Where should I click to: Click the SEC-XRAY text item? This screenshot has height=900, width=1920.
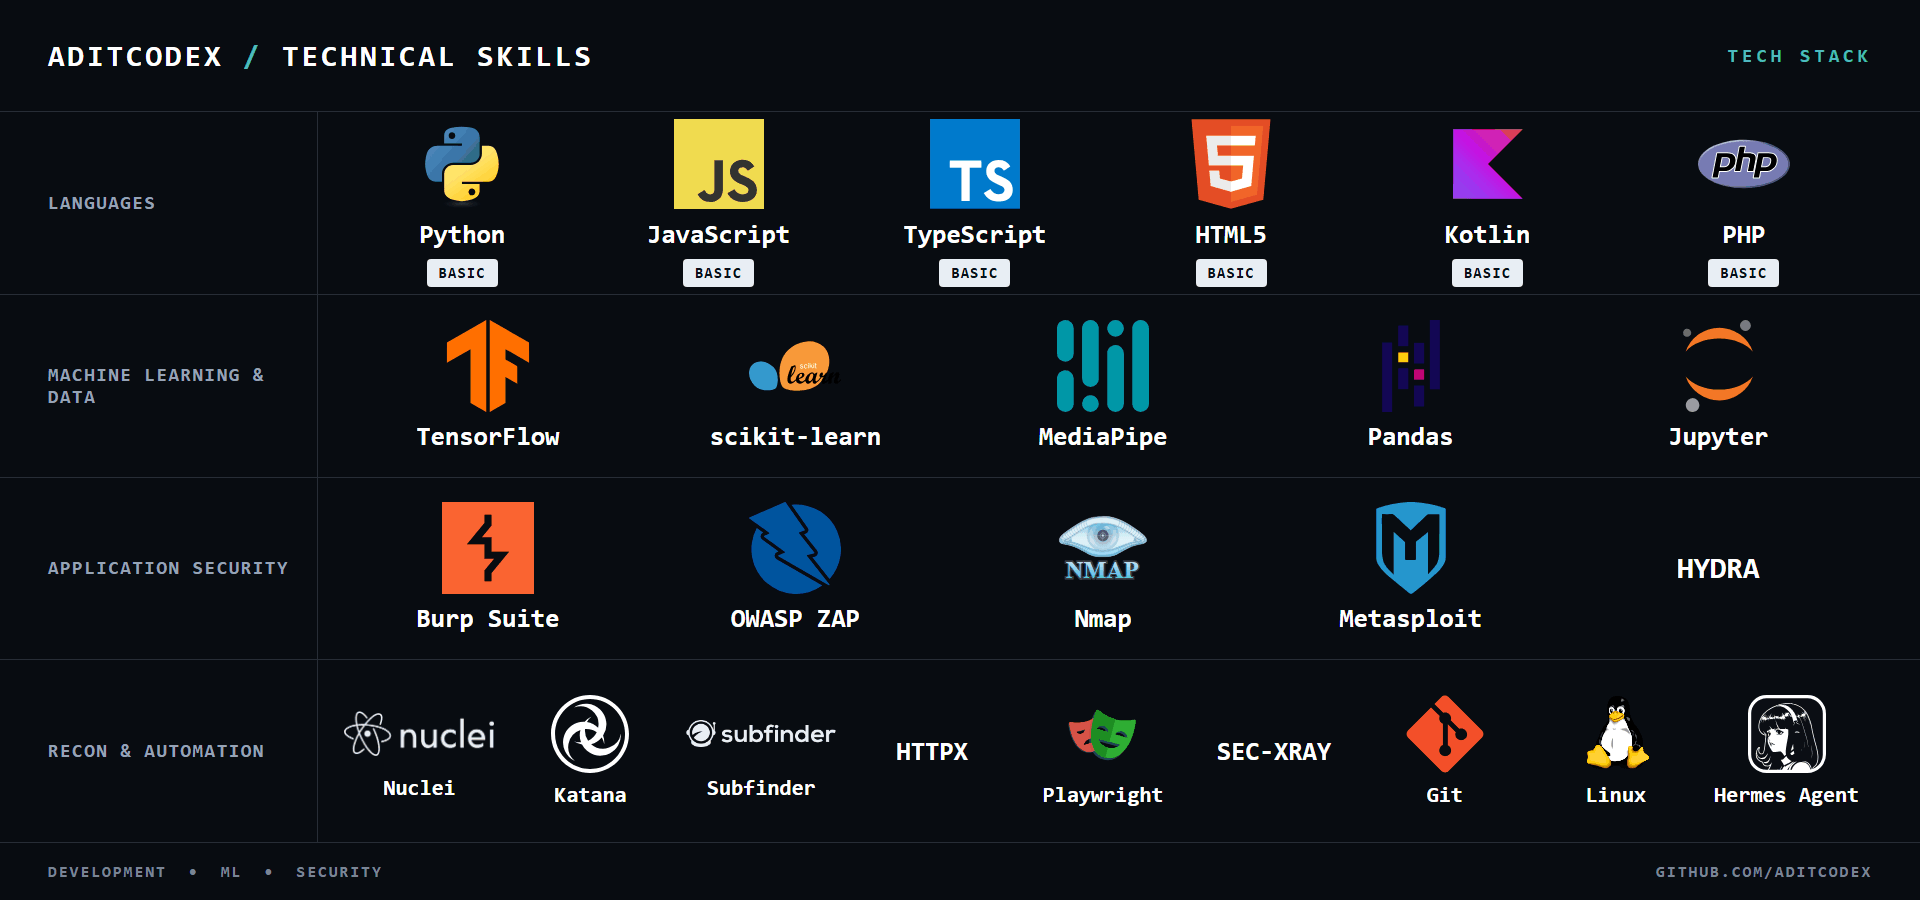[x=1274, y=752]
